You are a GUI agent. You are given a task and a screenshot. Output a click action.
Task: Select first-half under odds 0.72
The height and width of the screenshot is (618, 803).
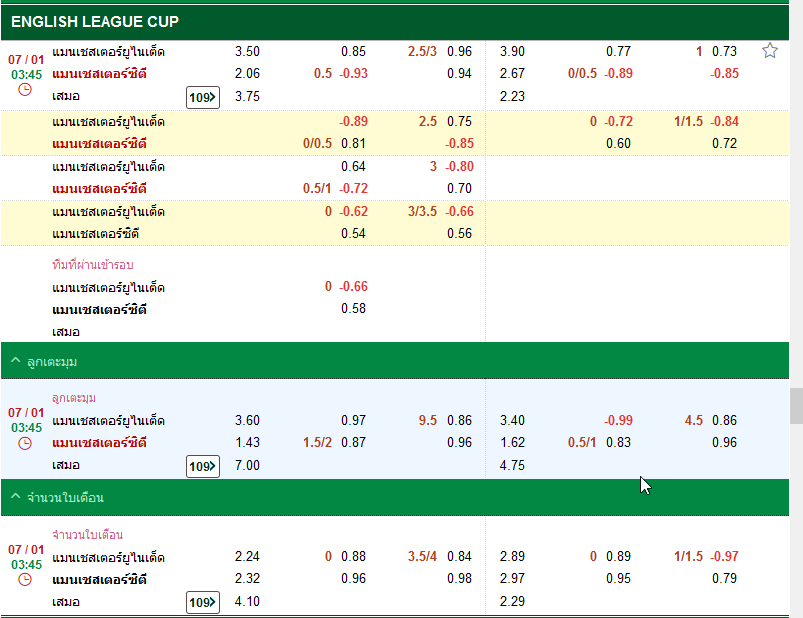tap(724, 144)
